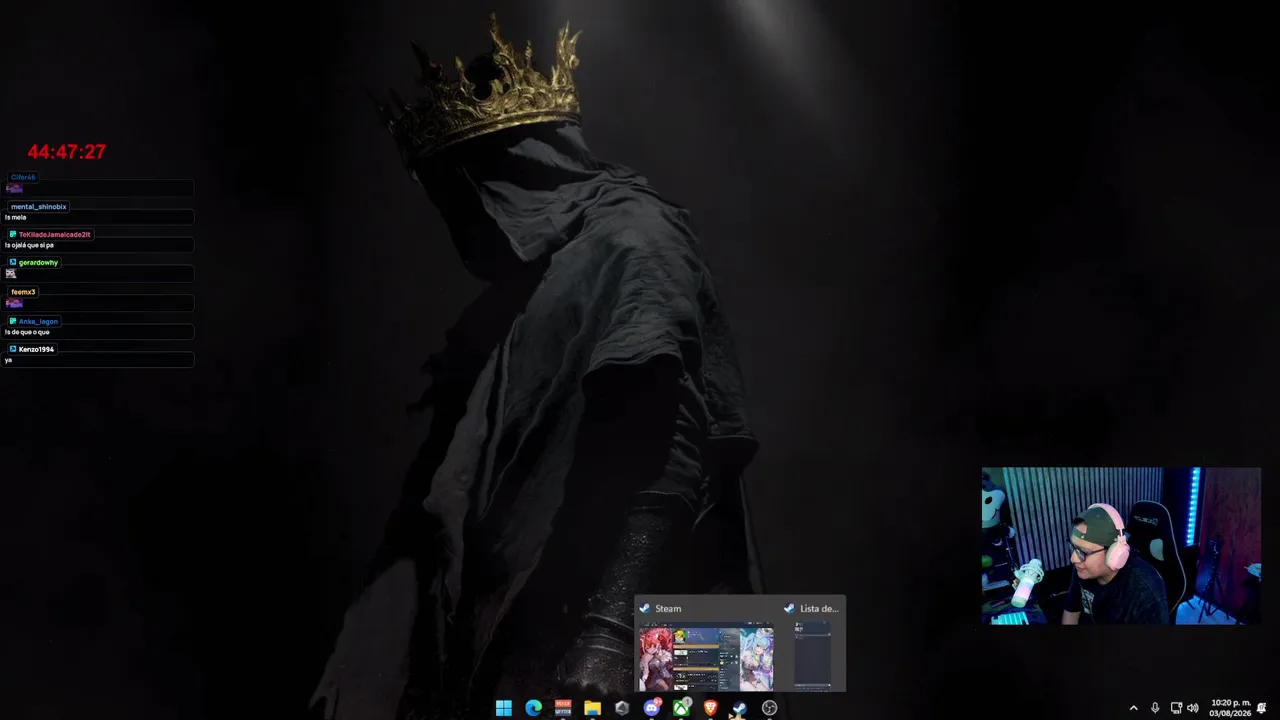Open the network status tray icon
The height and width of the screenshot is (720, 1280).
click(1176, 708)
